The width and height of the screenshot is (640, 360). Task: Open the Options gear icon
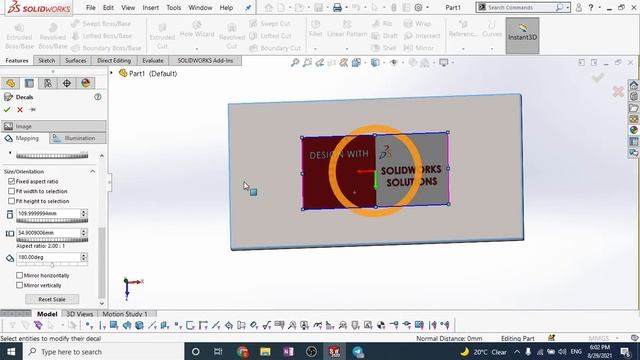pos(418,7)
